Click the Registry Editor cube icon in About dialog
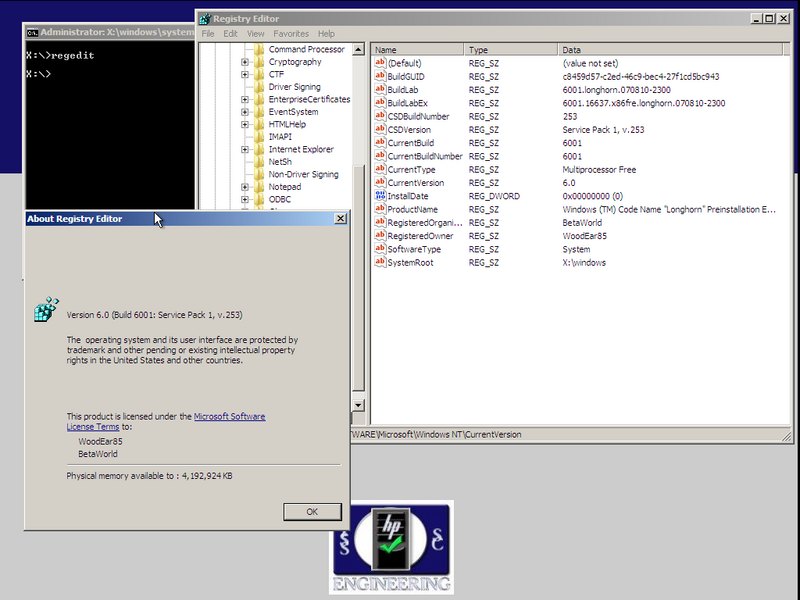800x600 pixels. click(45, 310)
